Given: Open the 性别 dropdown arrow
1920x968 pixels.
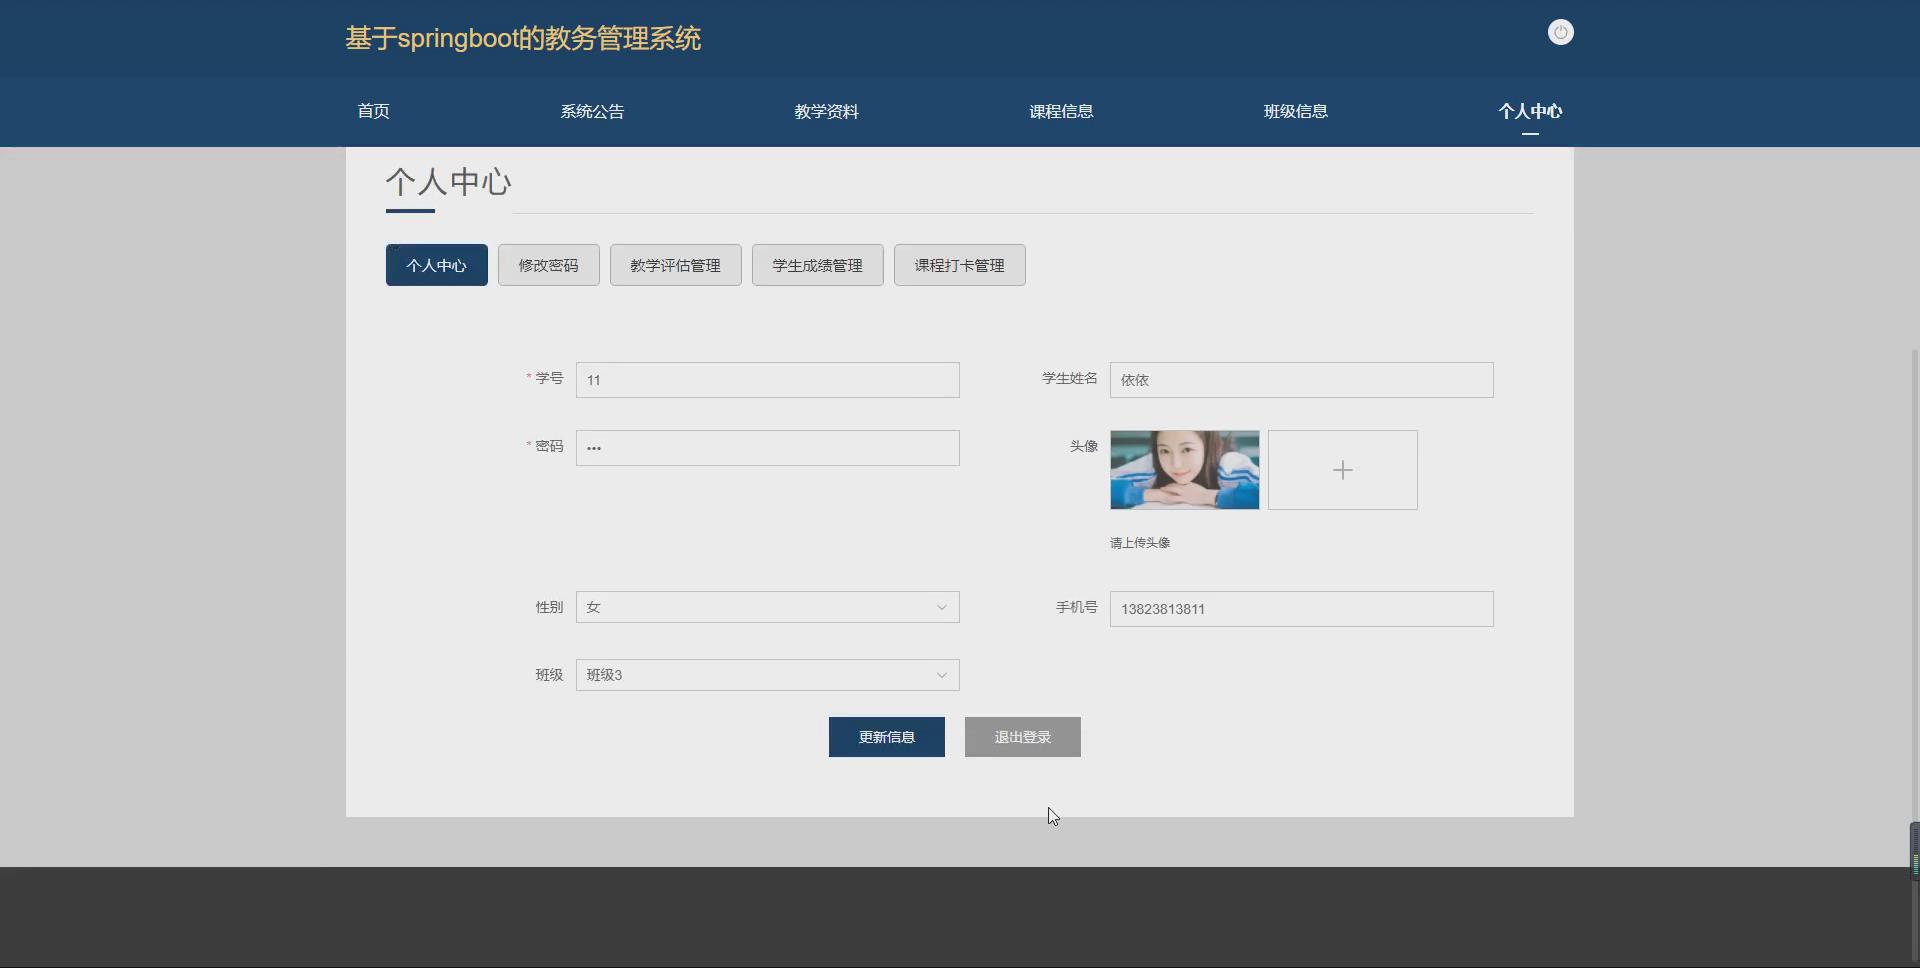Looking at the screenshot, I should tap(940, 607).
